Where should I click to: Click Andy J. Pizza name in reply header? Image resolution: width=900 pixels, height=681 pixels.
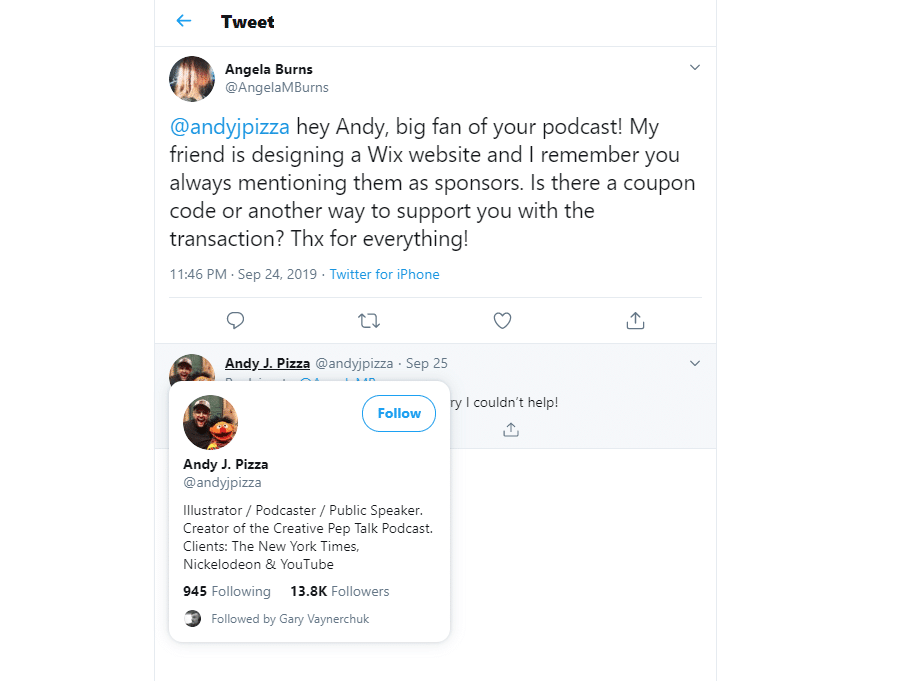click(267, 363)
